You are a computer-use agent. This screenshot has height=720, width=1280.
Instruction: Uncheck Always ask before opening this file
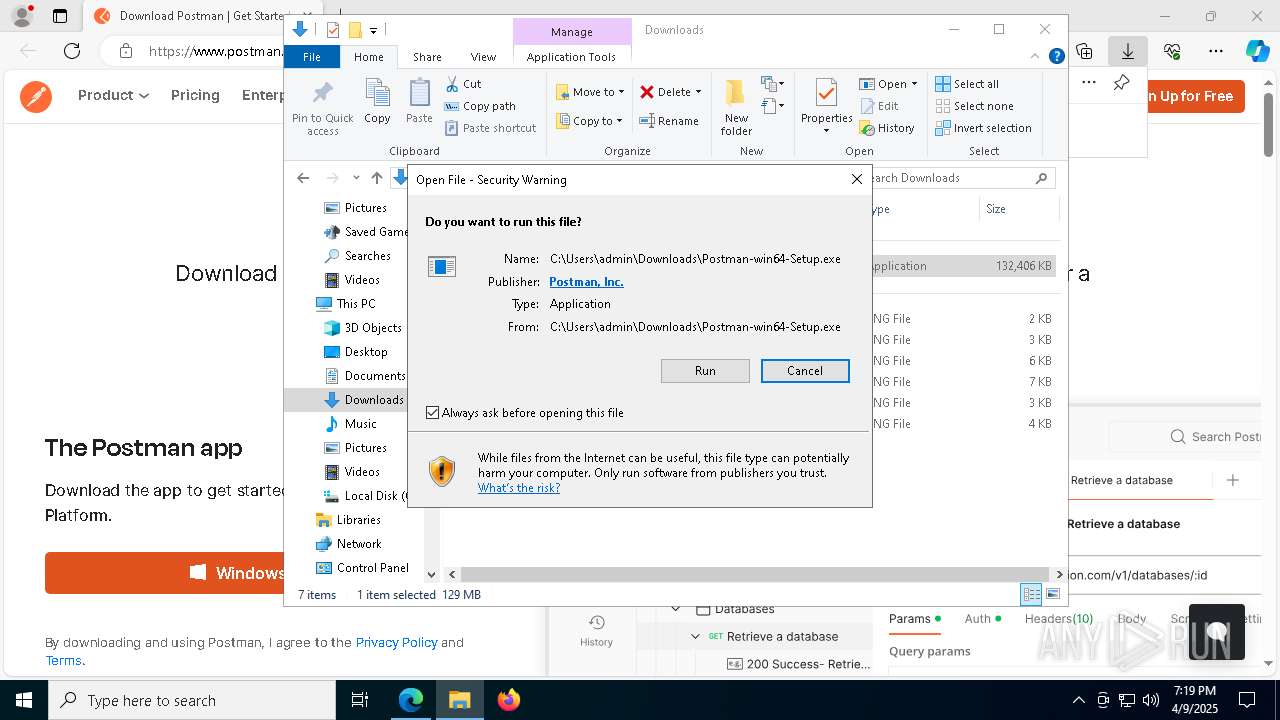[433, 413]
